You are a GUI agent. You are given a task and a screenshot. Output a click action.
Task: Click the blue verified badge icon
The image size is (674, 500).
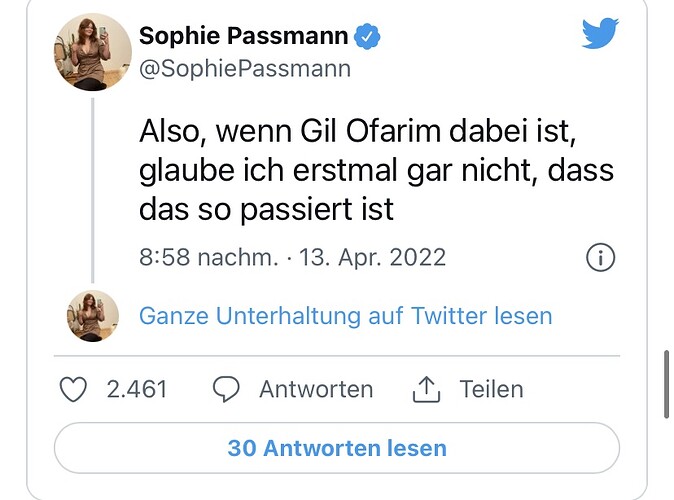(368, 38)
